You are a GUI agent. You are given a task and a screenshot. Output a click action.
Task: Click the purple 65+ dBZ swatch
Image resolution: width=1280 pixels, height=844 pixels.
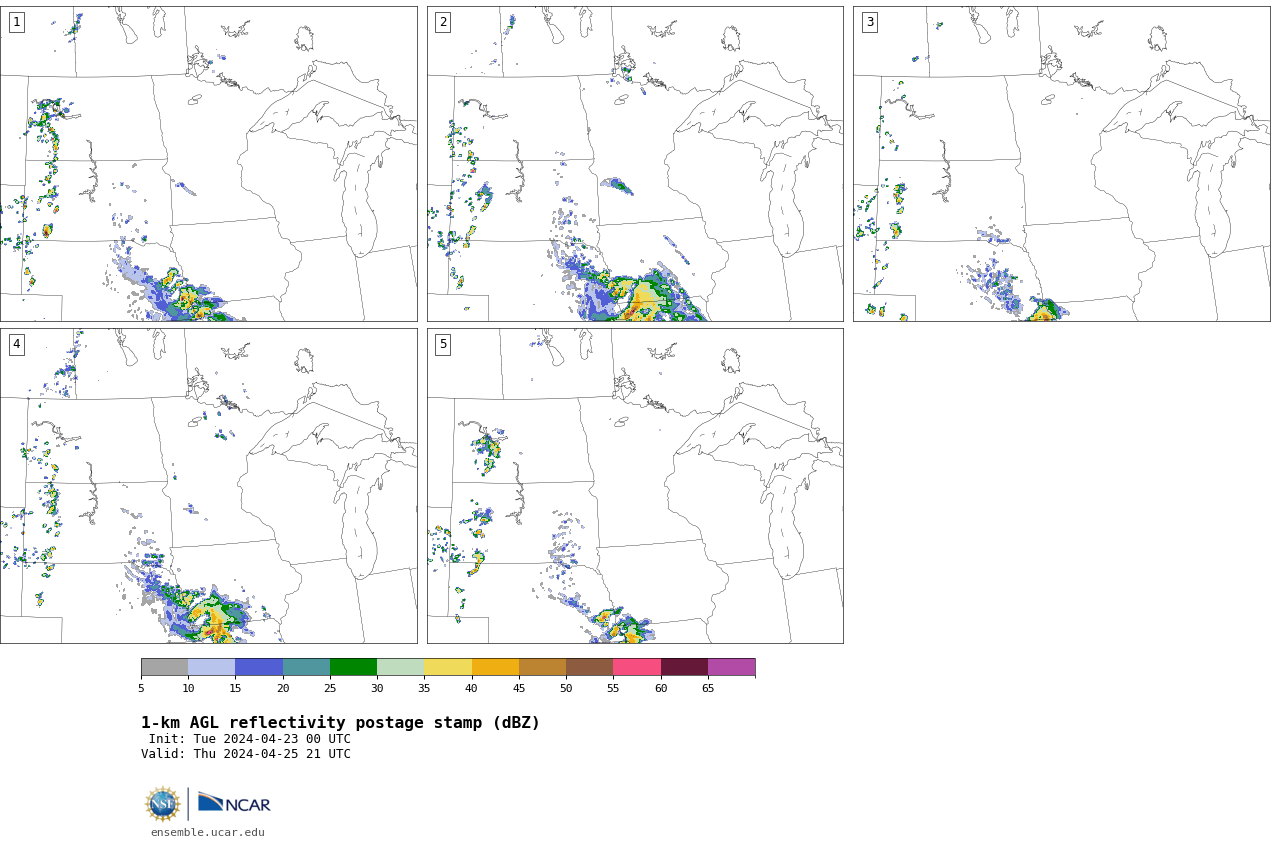pos(731,667)
